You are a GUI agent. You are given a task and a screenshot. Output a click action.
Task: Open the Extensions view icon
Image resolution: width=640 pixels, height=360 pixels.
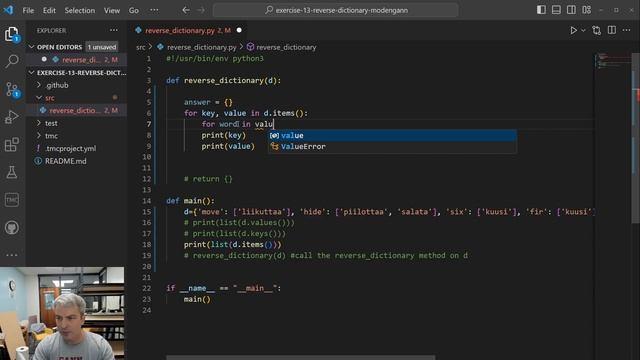[x=12, y=144]
